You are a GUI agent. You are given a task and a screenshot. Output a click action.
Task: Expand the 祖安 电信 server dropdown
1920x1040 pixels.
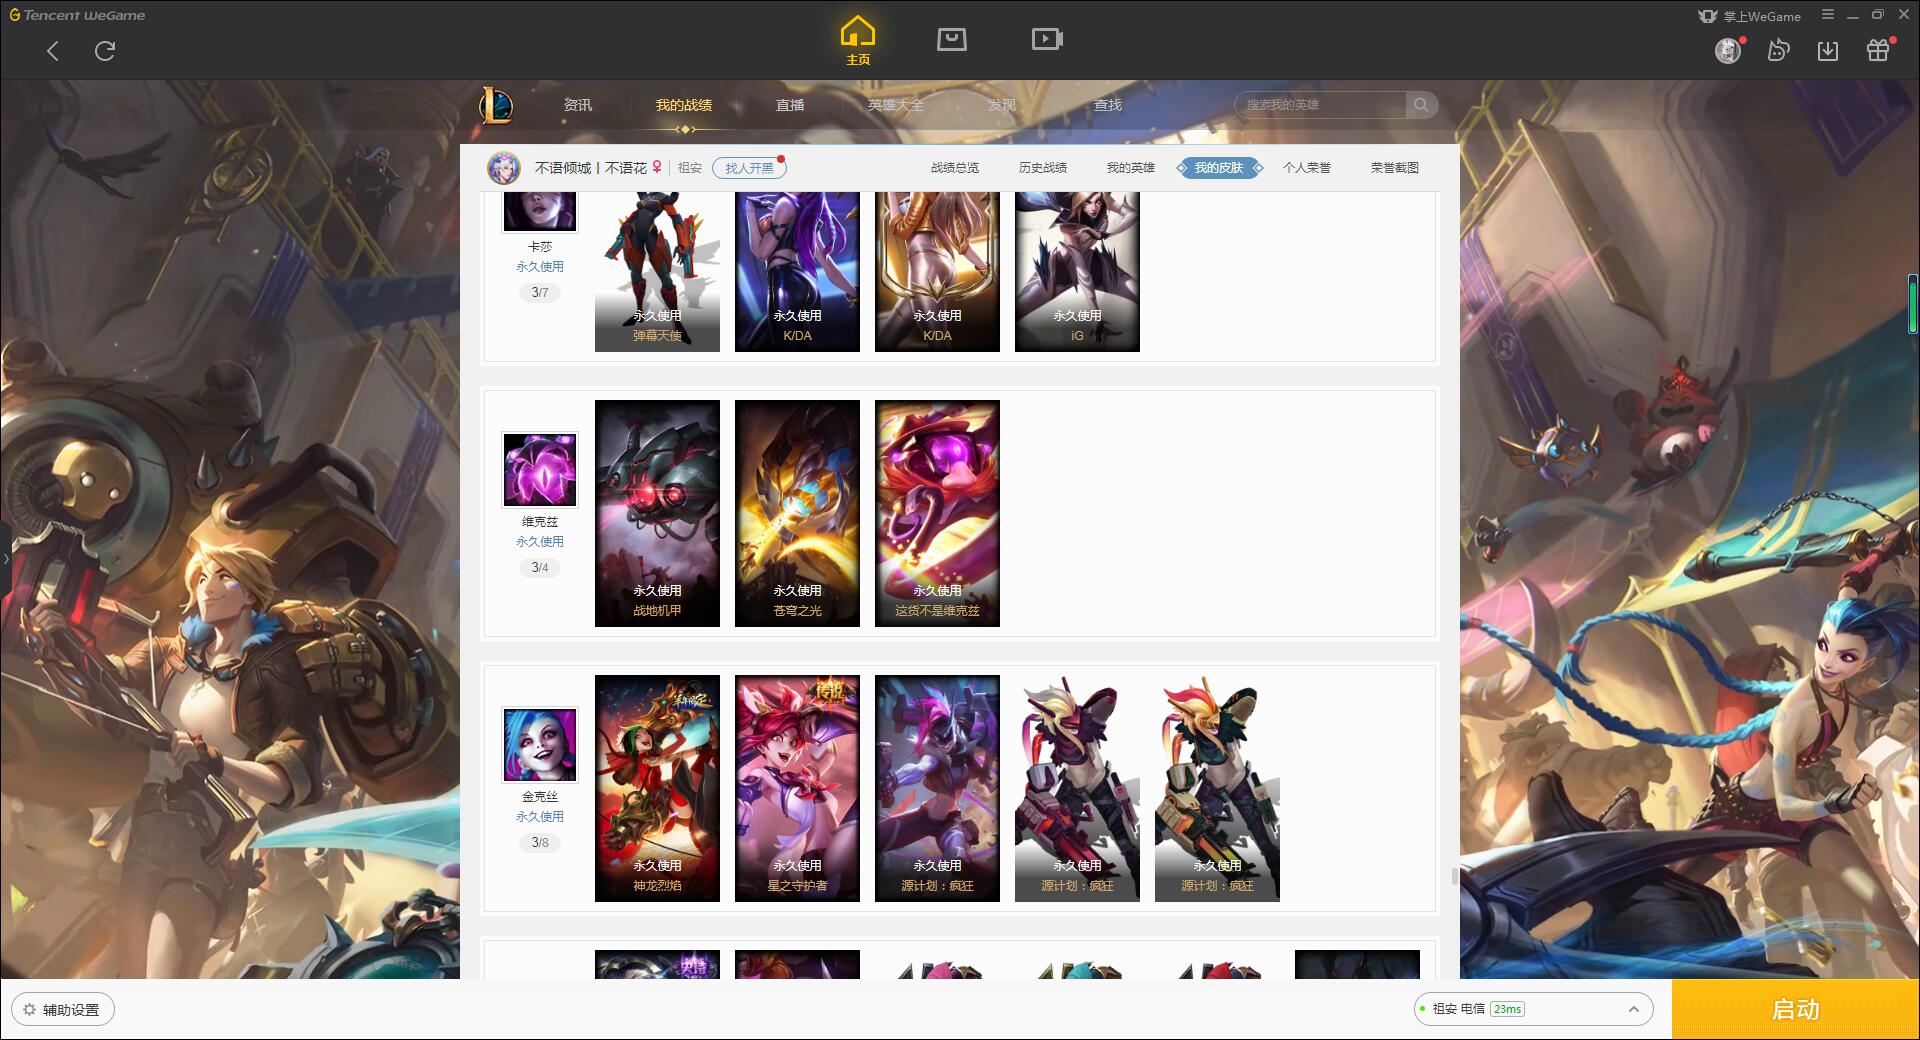1533,1009
